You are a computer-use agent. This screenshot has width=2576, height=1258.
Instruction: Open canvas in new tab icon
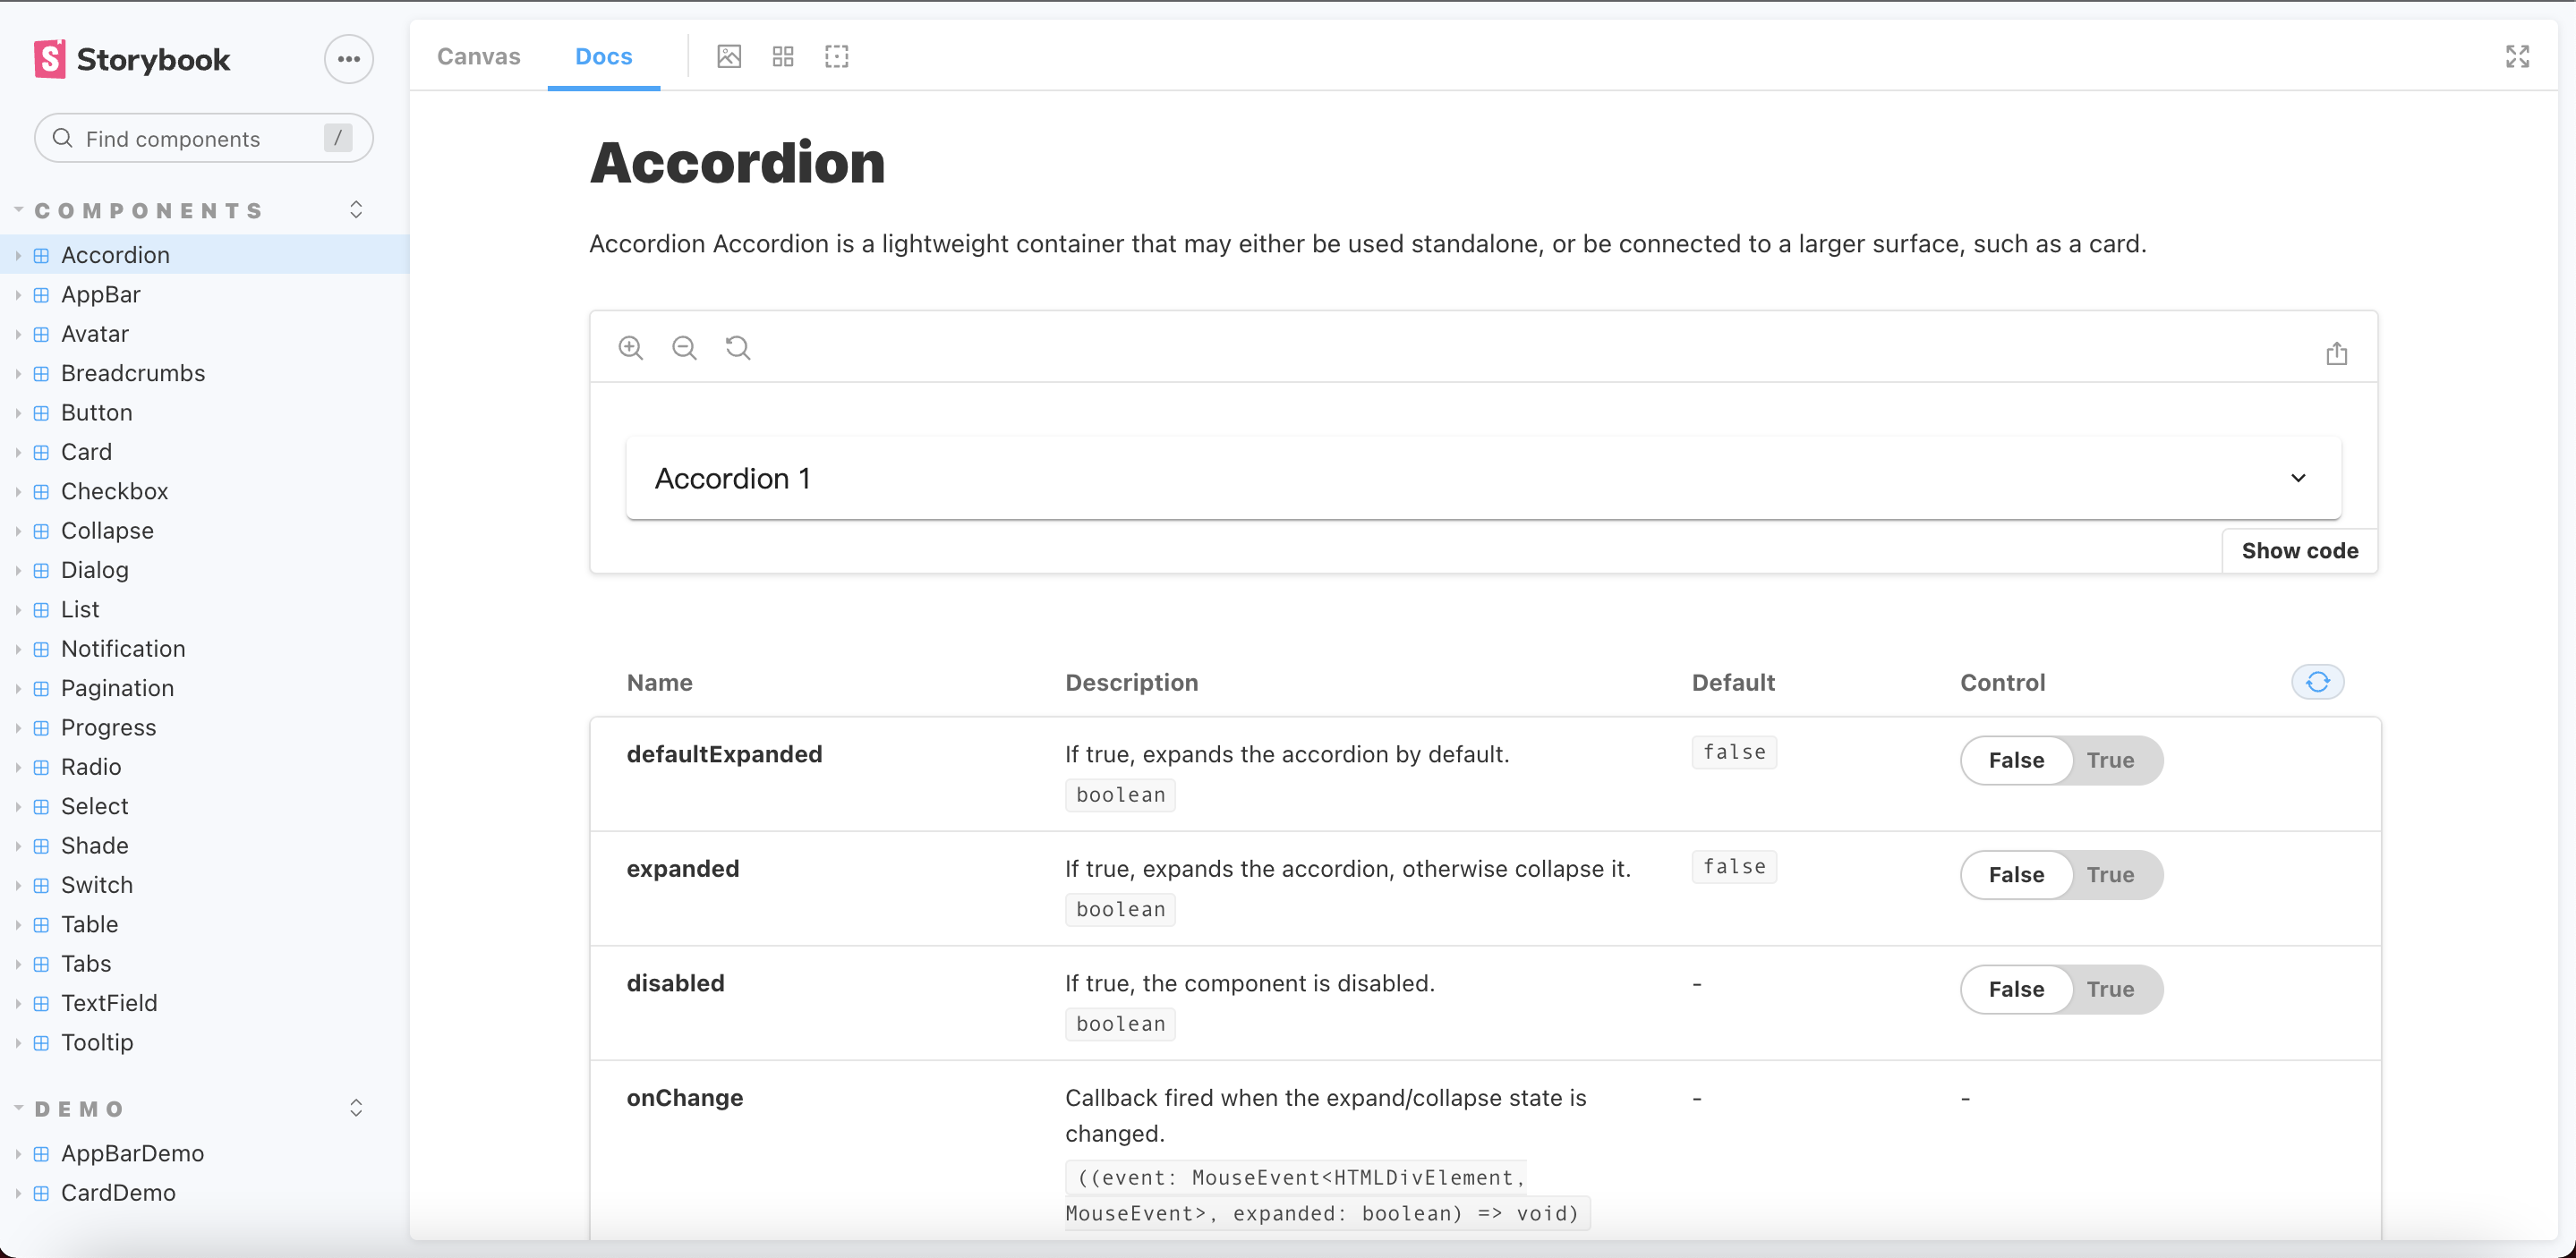2336,353
